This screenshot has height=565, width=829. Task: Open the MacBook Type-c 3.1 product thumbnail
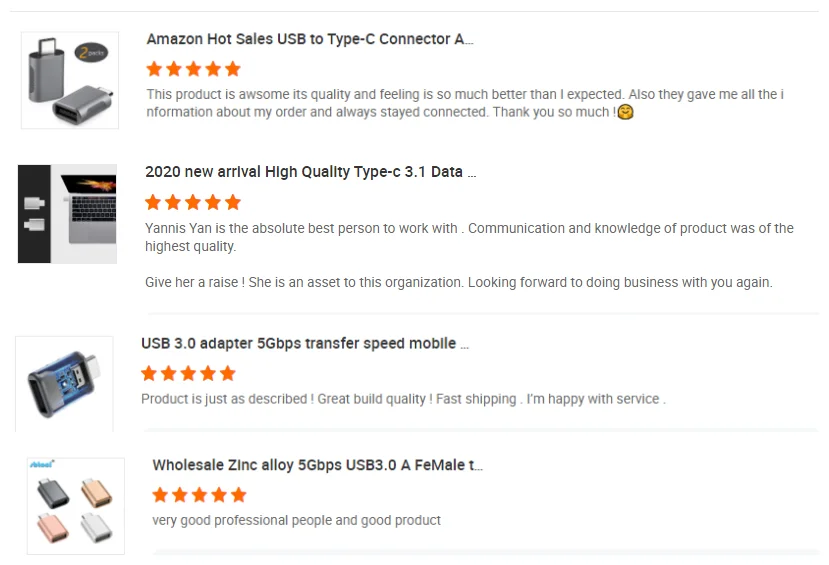[x=67, y=213]
